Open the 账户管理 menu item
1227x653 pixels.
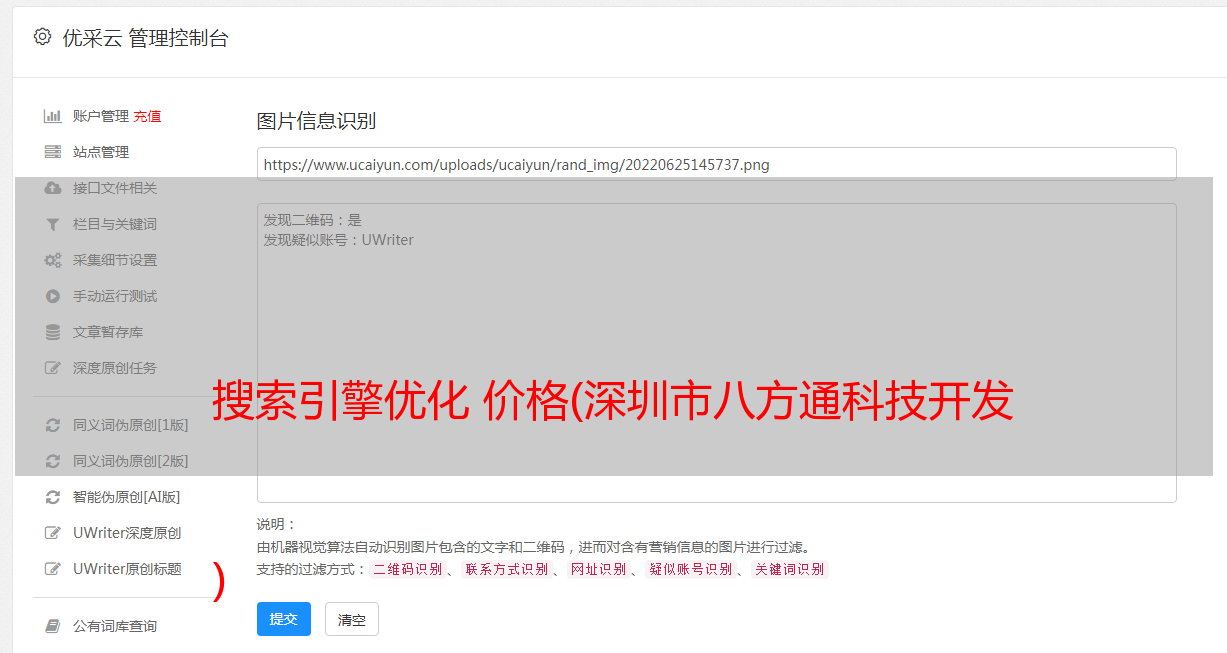[101, 116]
